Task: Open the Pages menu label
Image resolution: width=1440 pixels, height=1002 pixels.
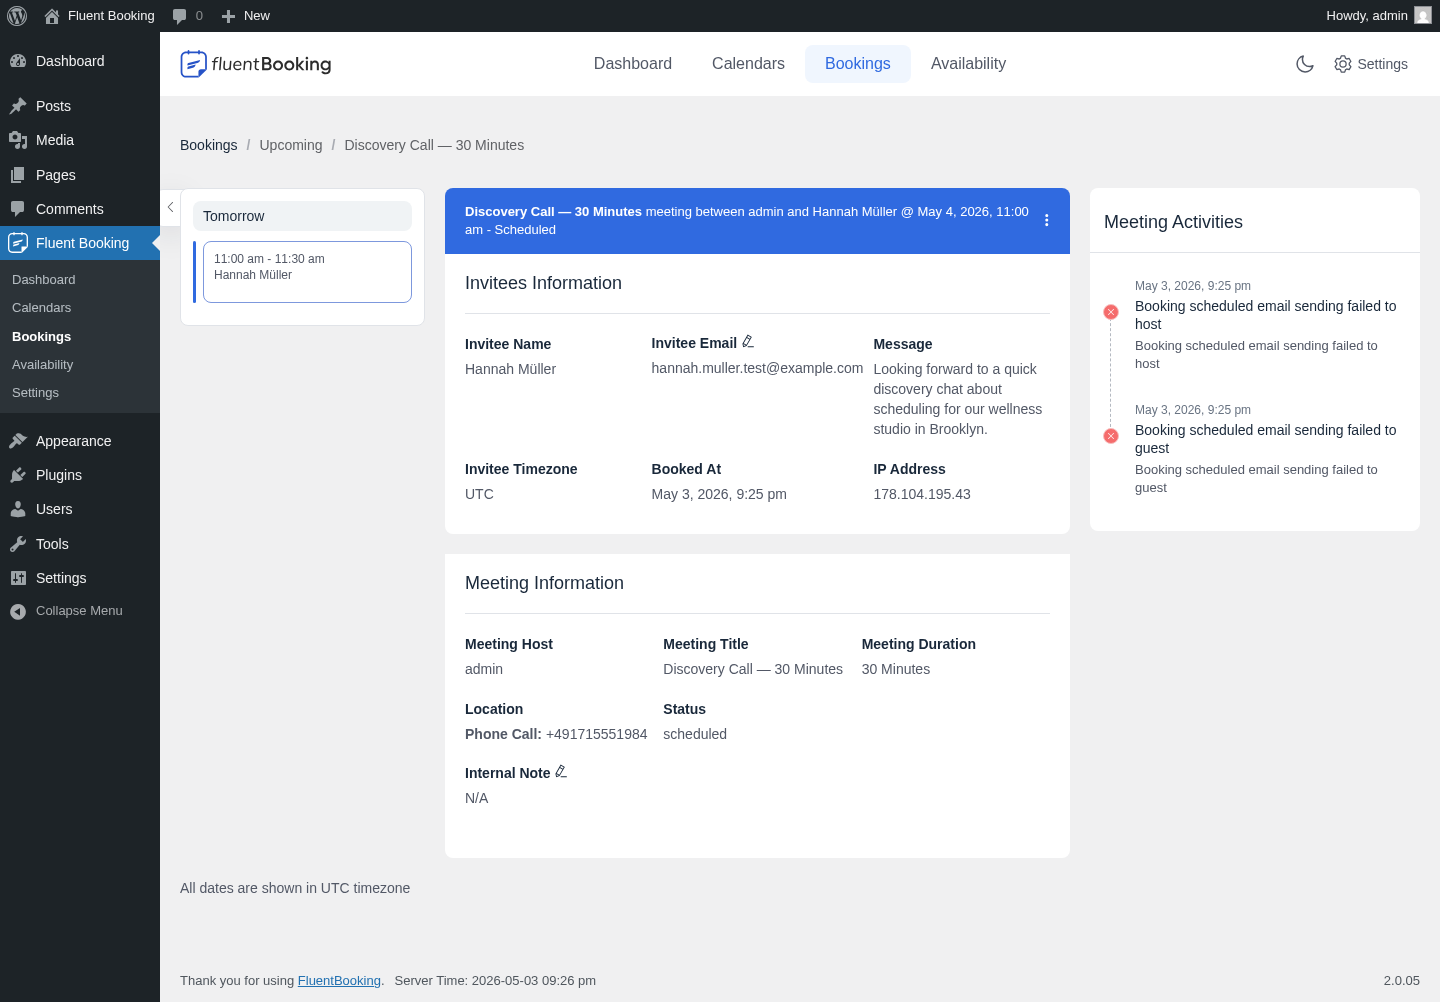Action: click(56, 175)
